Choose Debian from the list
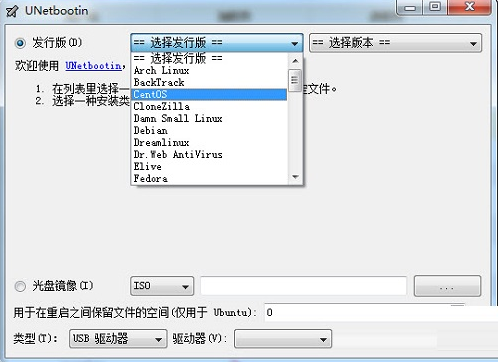 (x=209, y=131)
